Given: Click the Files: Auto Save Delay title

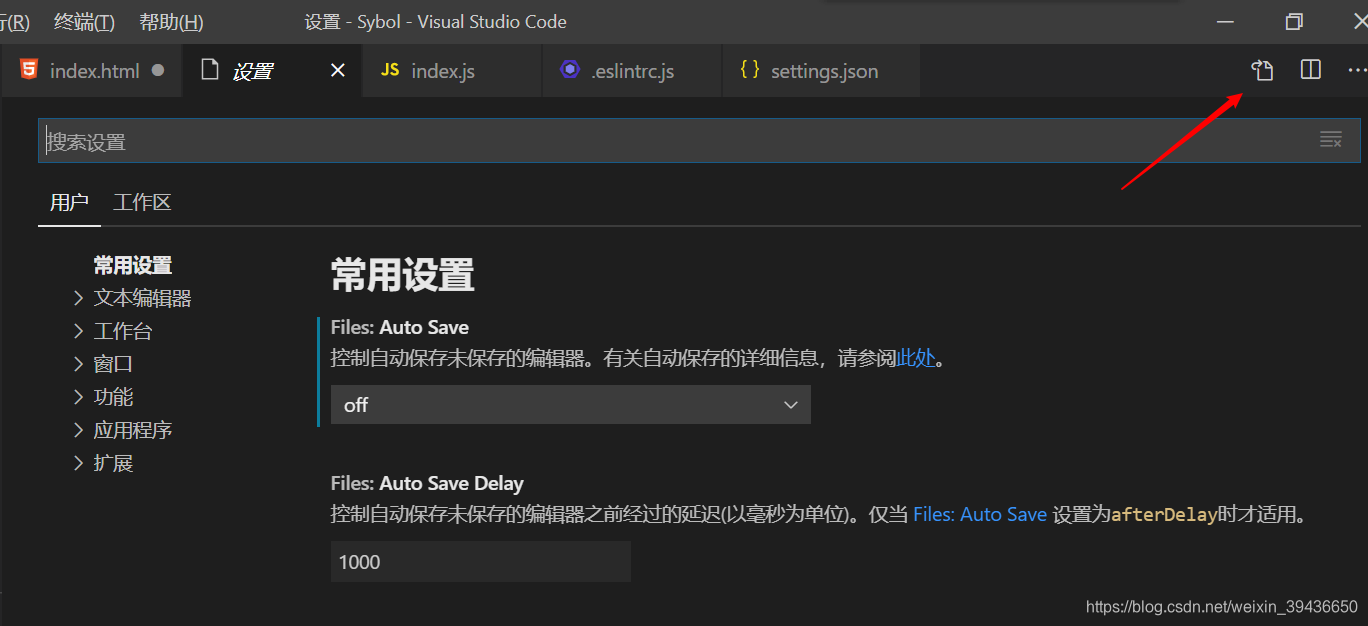Looking at the screenshot, I should (x=427, y=484).
